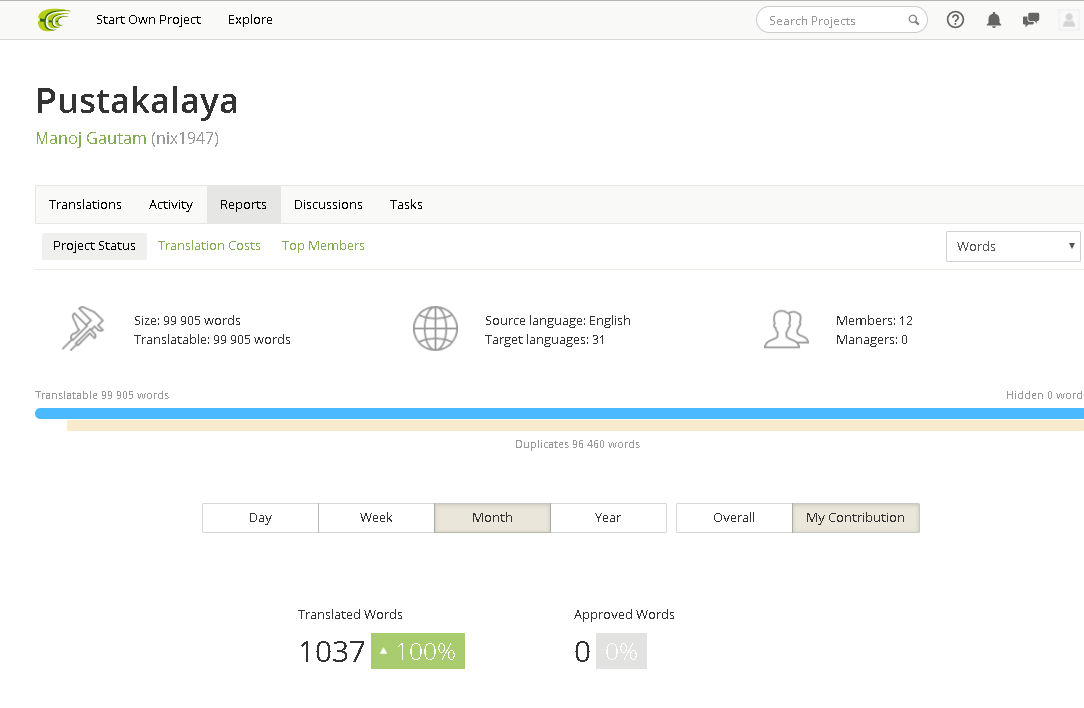Select the Project Status sub-tab
Screen dimensions: 1084x708
pos(94,245)
